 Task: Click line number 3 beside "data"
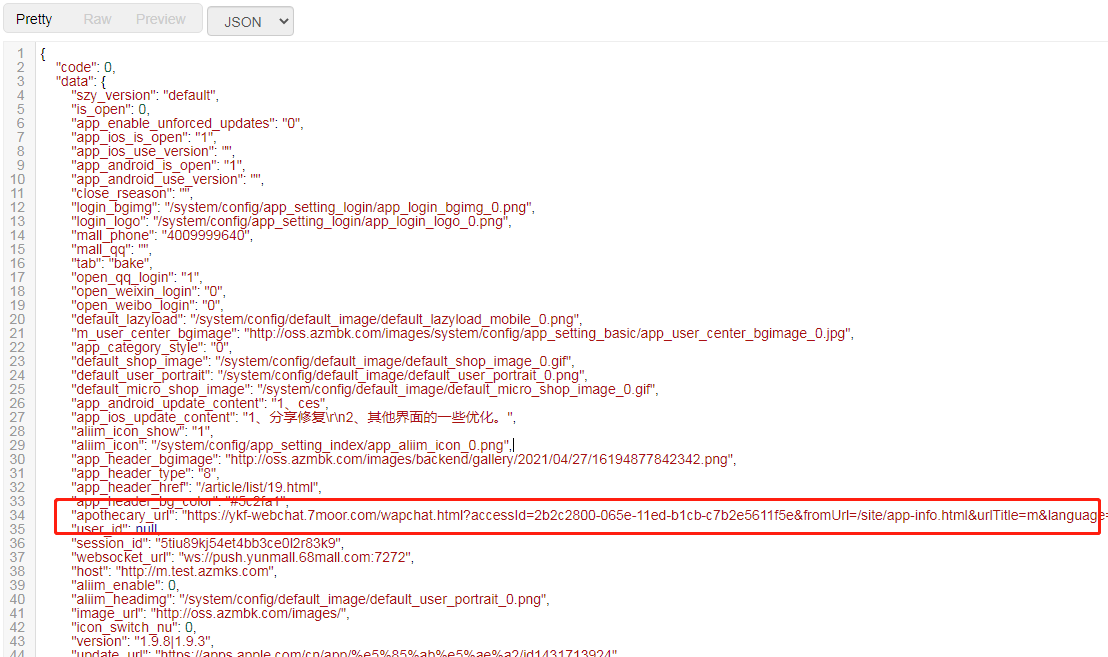click(x=20, y=81)
